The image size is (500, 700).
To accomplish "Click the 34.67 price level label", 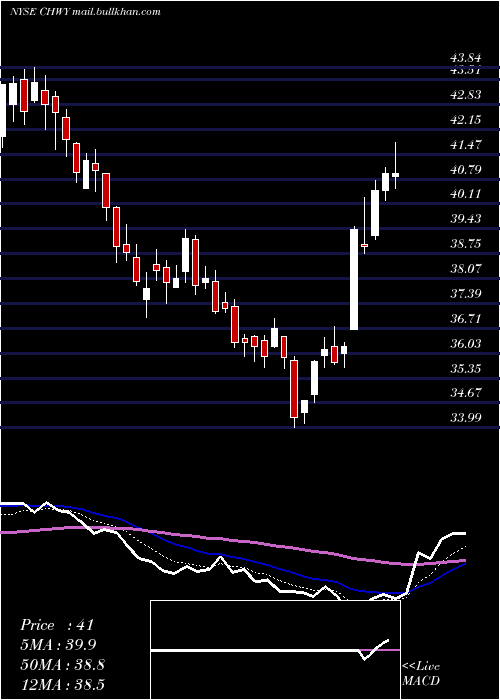I will point(466,393).
